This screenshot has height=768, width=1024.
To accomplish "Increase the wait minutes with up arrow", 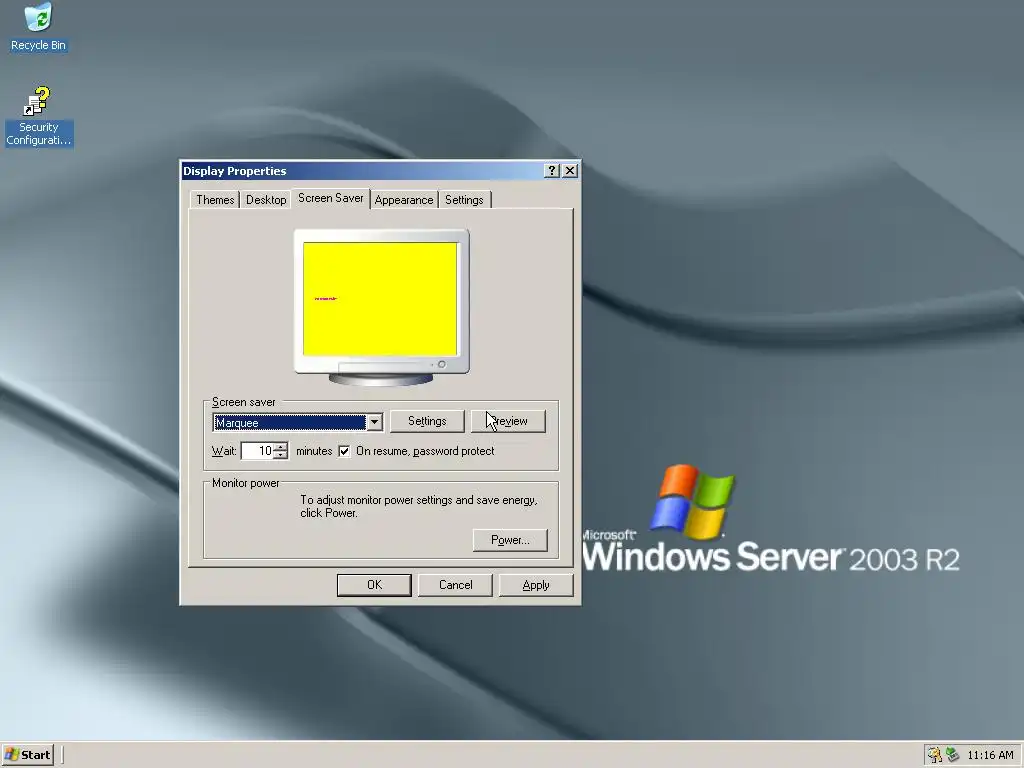I will (x=280, y=447).
